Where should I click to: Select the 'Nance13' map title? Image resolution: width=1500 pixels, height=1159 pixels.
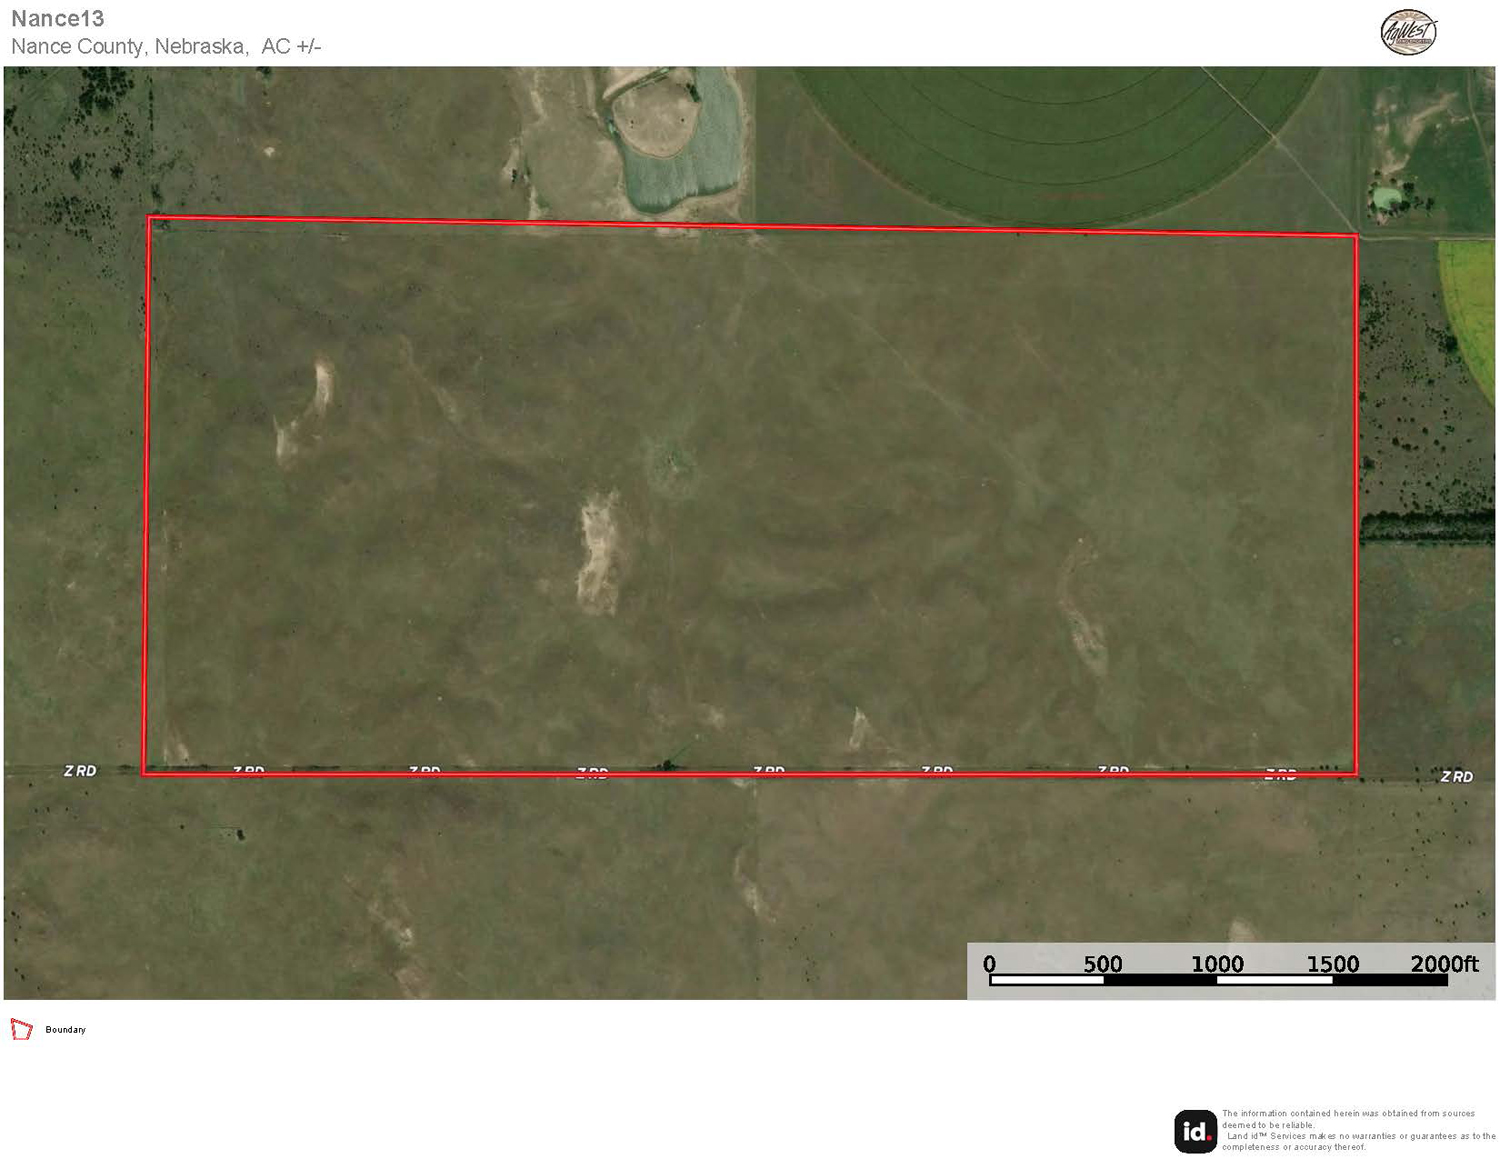point(58,19)
